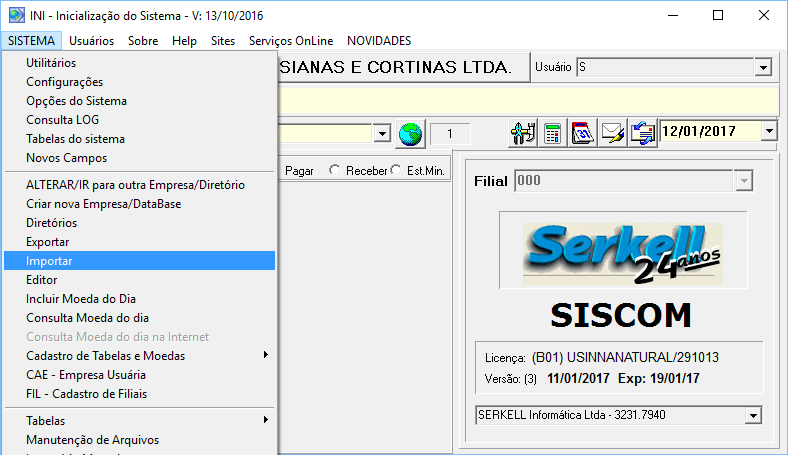Choose Consulta Moeda do dia
The height and width of the screenshot is (455, 788).
140,318
